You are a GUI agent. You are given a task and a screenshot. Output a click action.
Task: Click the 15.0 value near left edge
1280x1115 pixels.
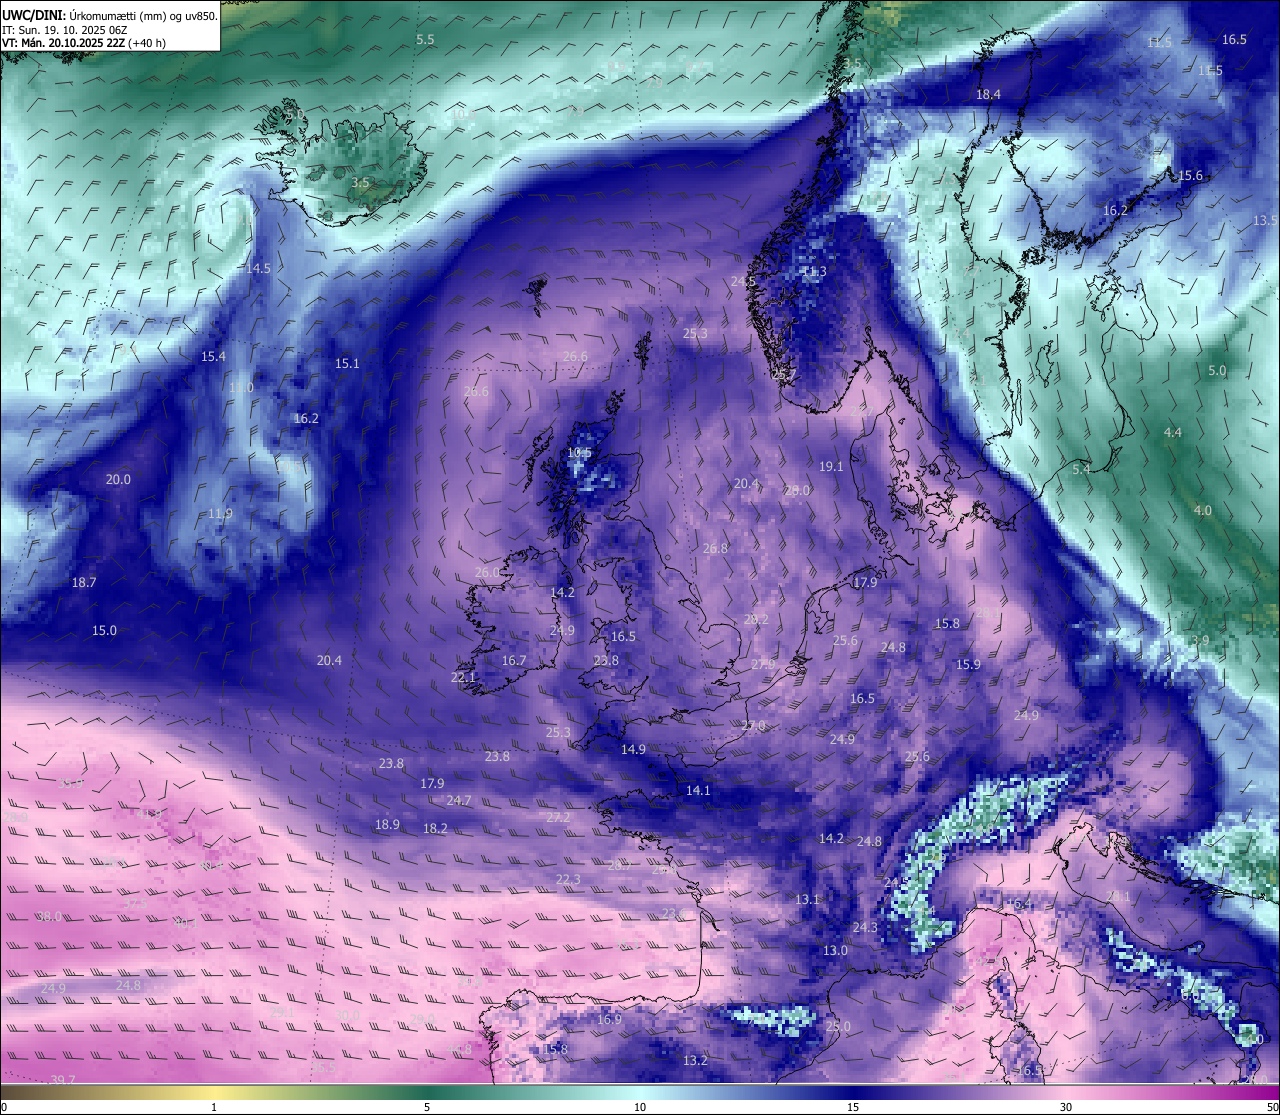pos(104,630)
